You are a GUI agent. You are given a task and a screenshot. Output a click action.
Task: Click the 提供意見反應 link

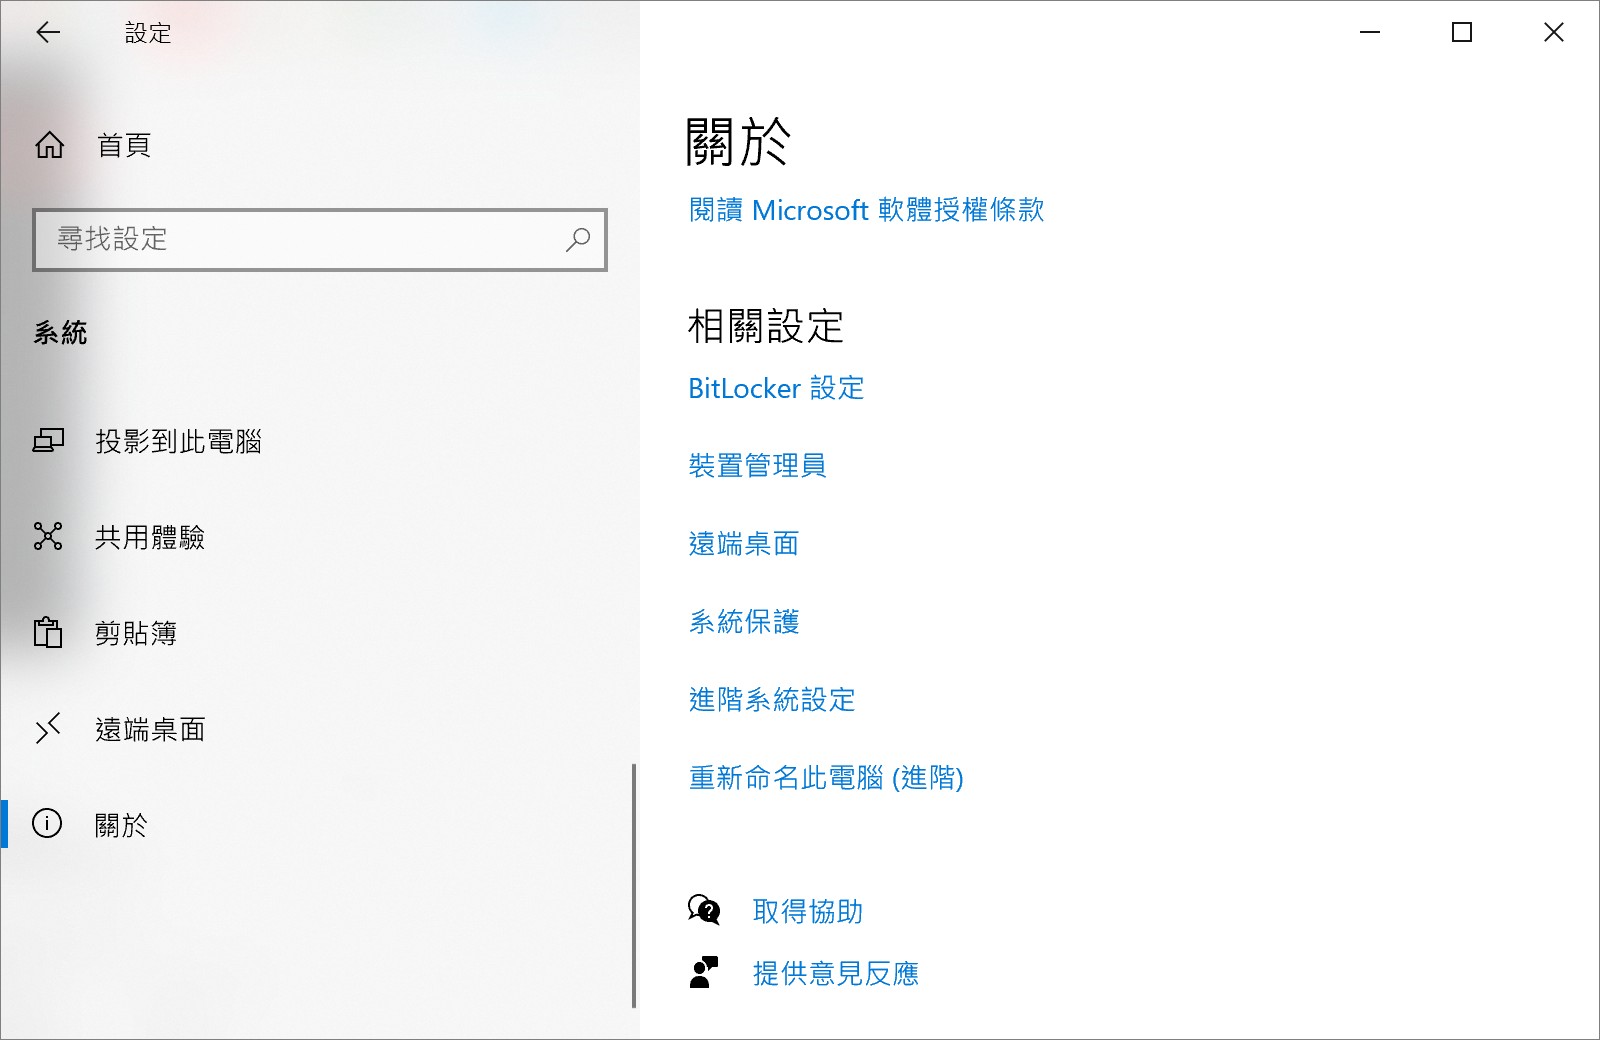tap(836, 974)
